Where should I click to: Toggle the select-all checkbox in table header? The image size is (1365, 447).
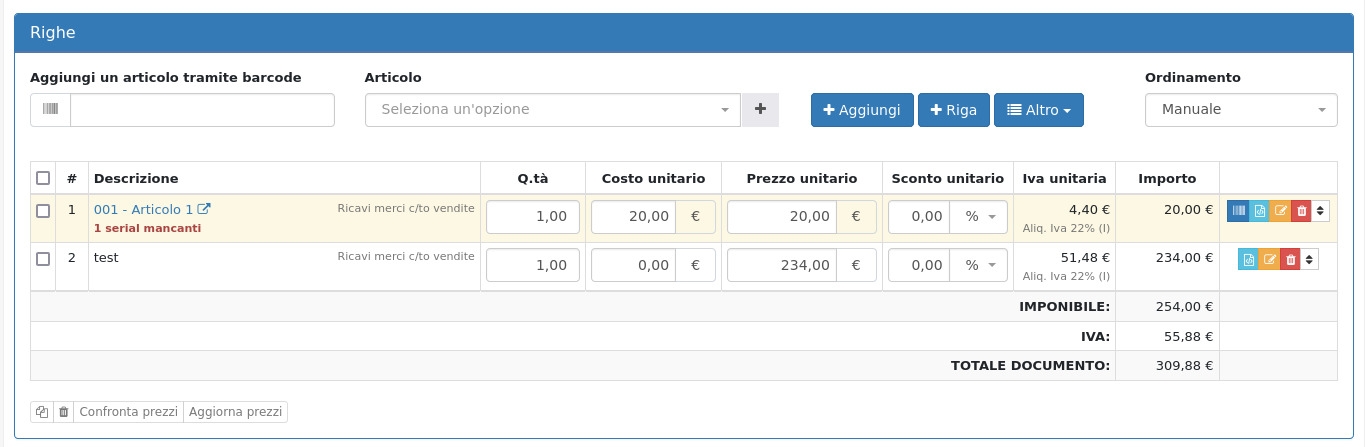43,179
